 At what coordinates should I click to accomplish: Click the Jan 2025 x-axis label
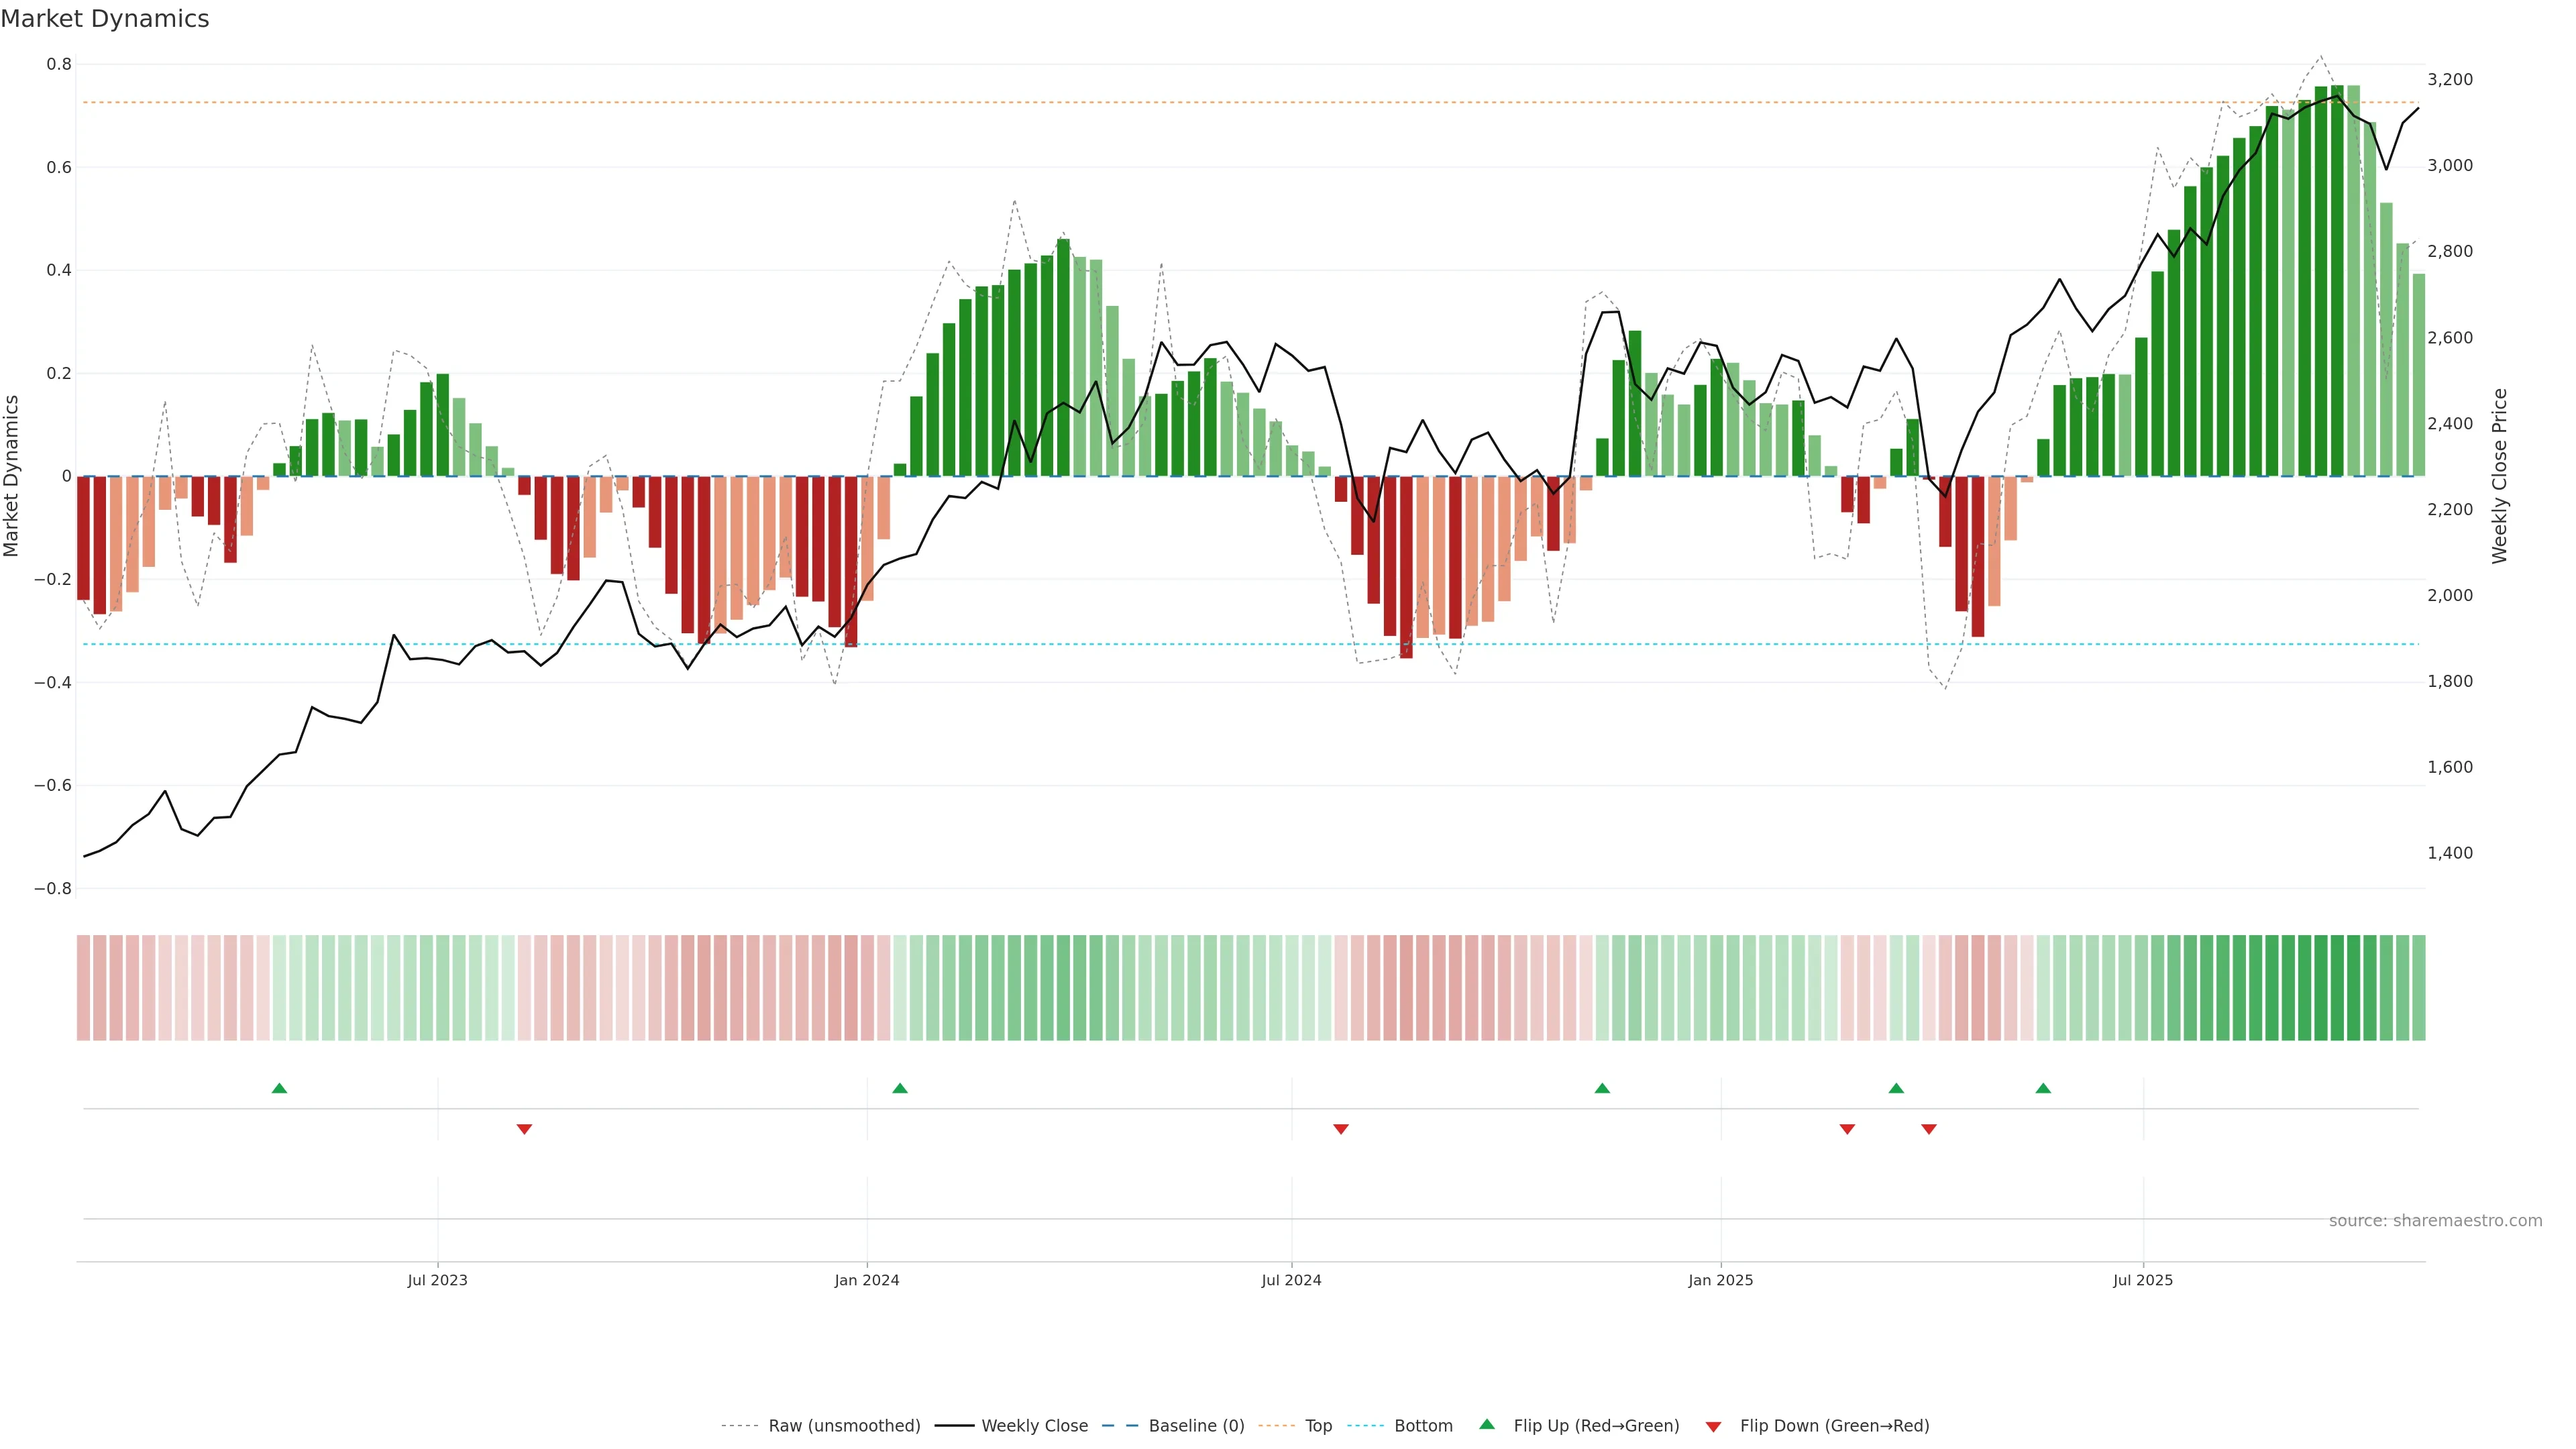[x=1720, y=1280]
